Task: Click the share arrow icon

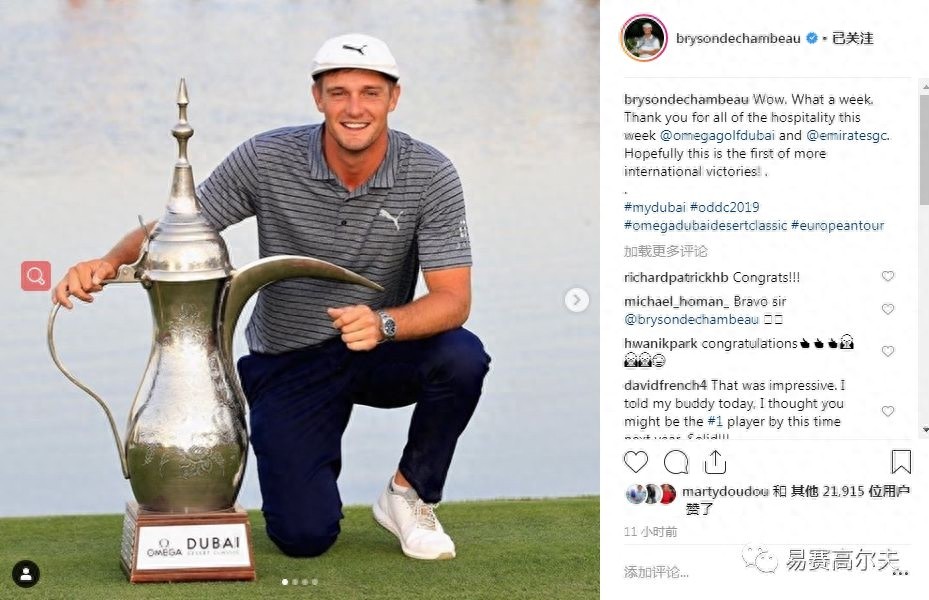Action: 715,462
